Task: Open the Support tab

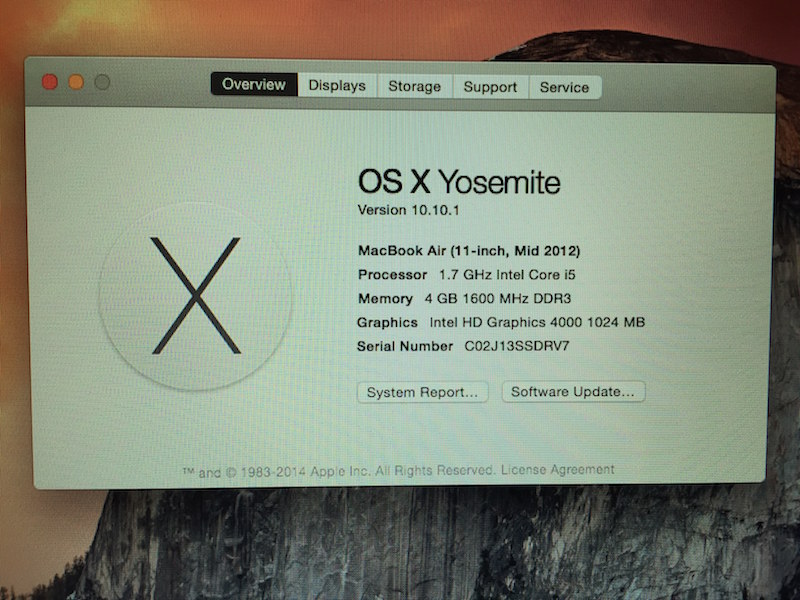Action: click(x=490, y=87)
